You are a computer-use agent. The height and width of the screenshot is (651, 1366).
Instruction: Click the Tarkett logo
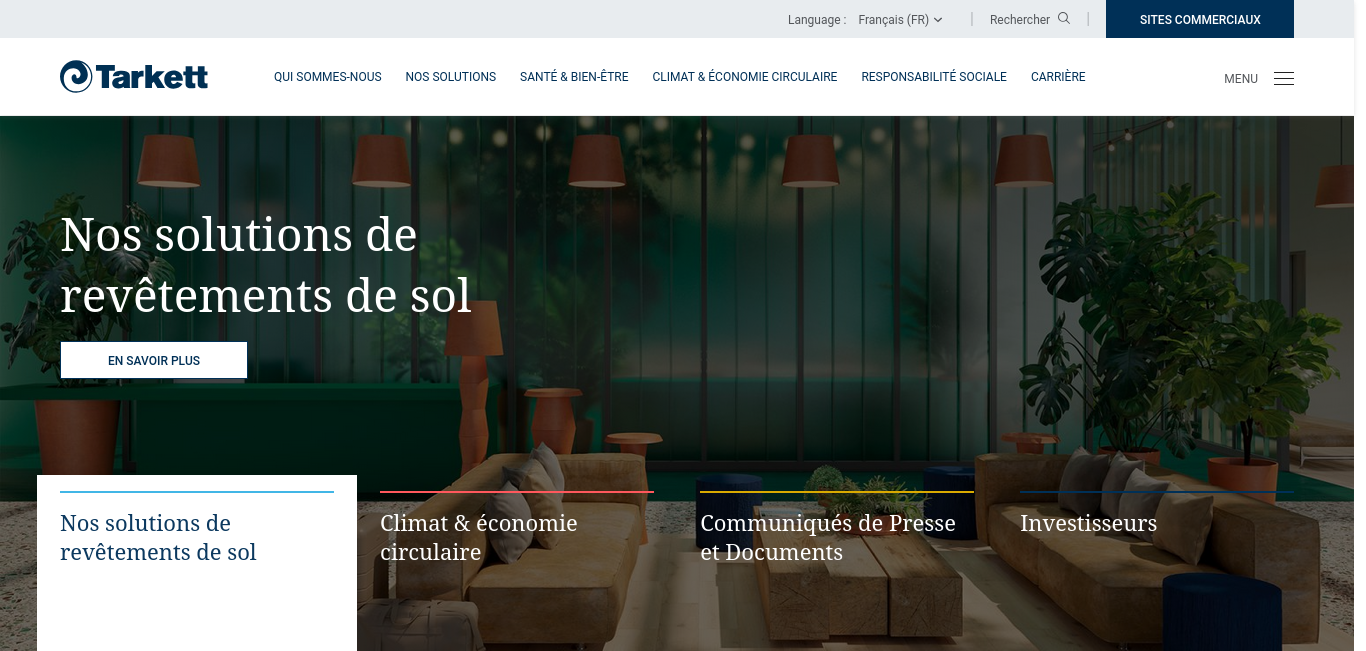134,76
